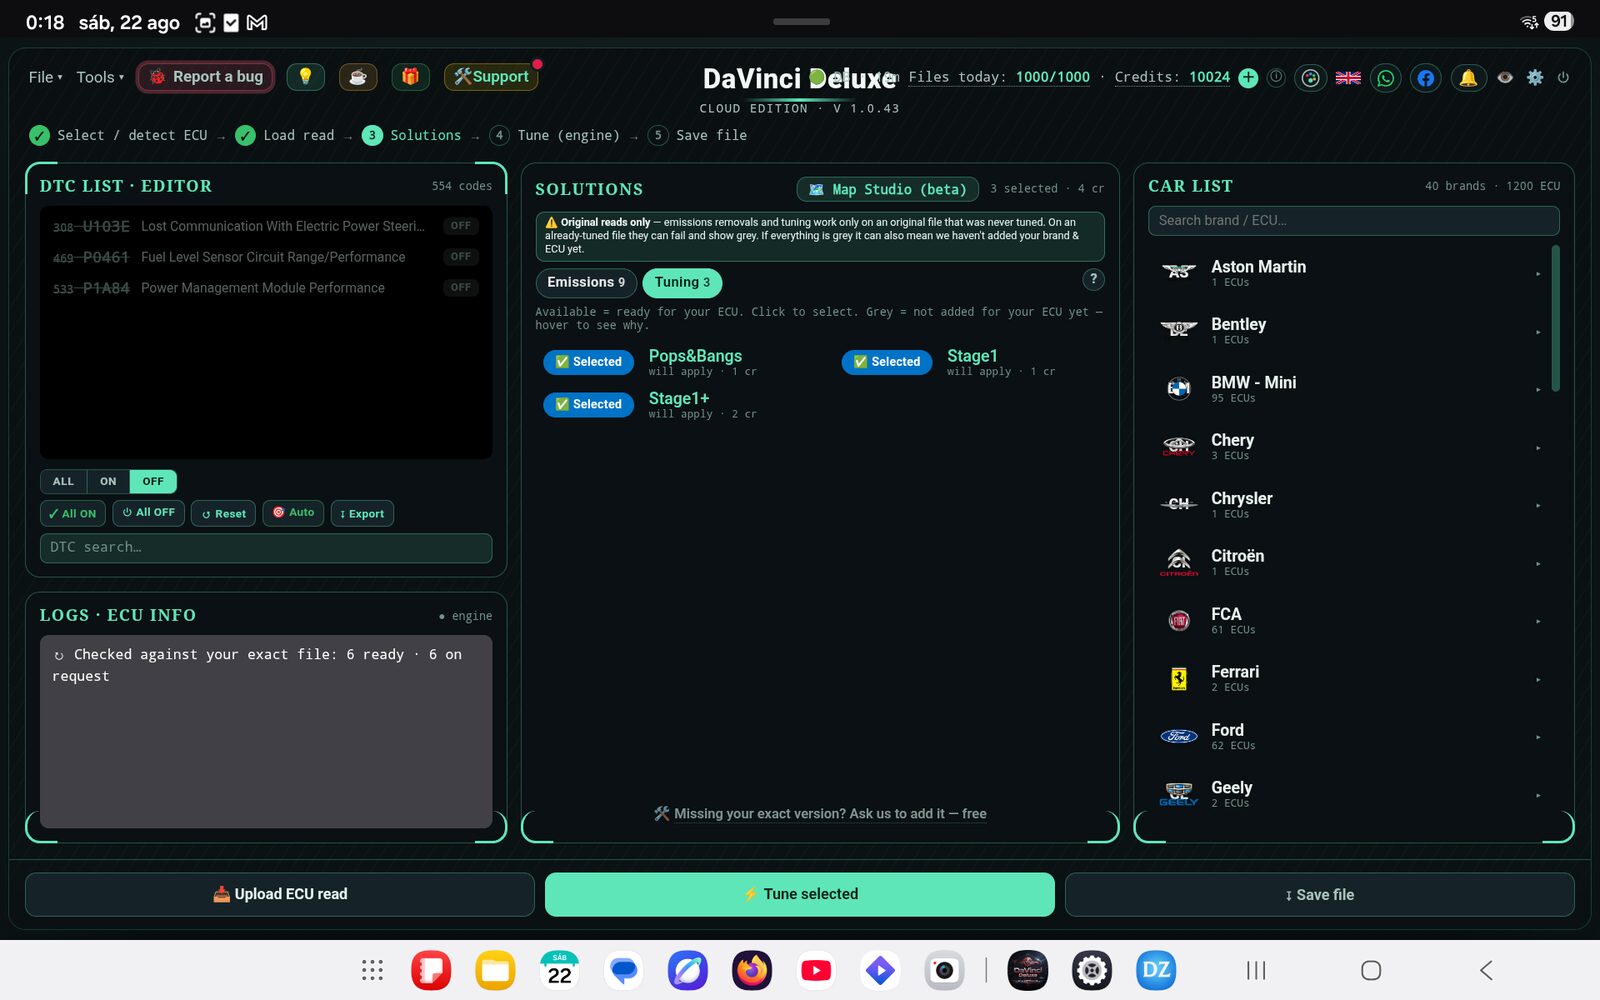Click the Reset button in DTC editor
1600x1000 pixels.
(x=224, y=513)
